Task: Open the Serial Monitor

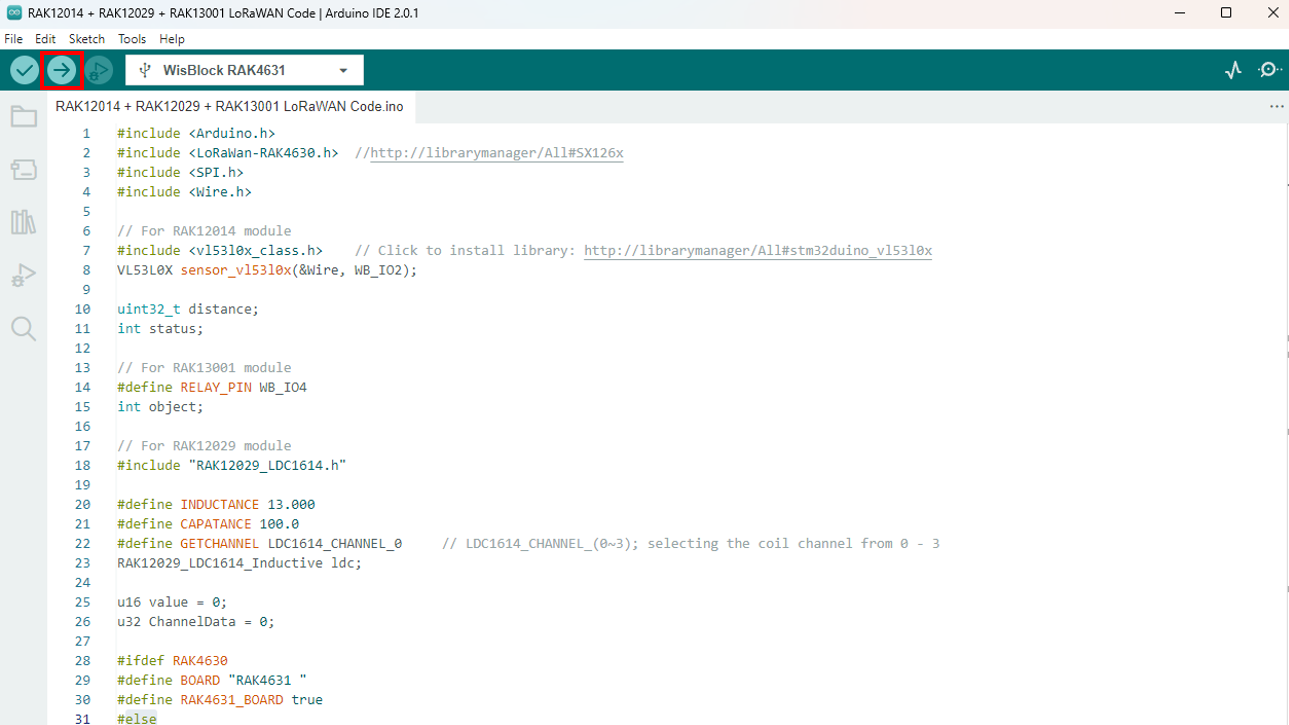Action: [1270, 70]
